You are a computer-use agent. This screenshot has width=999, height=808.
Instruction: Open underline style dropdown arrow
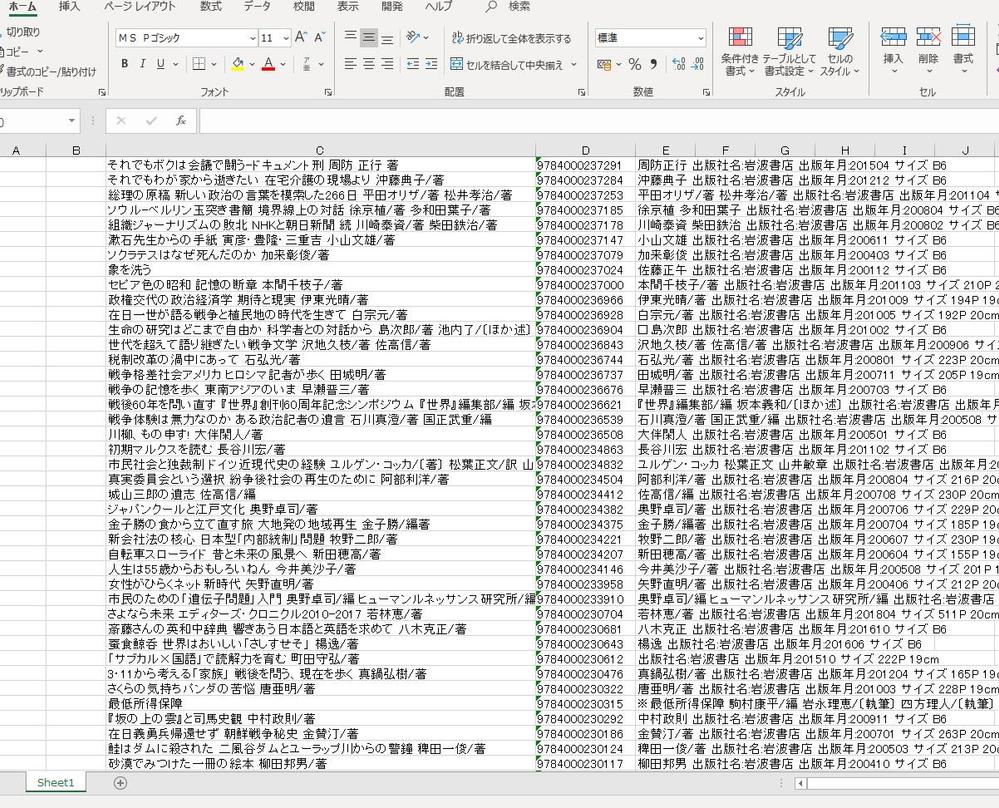pos(175,64)
